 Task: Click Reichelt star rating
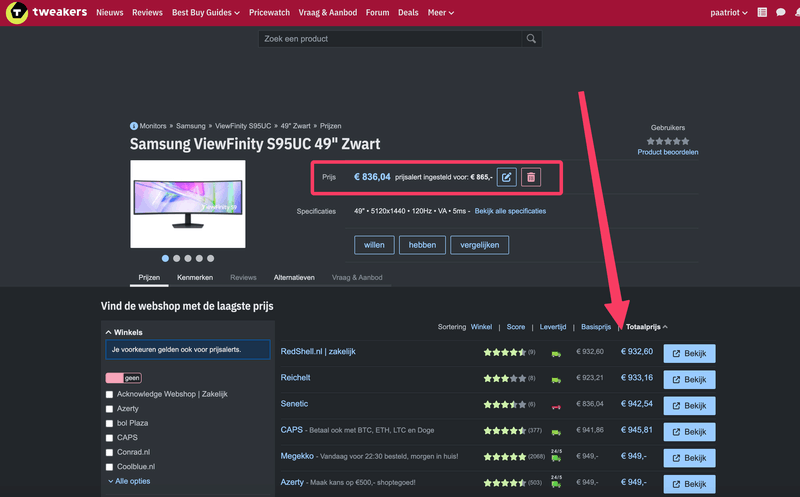pyautogui.click(x=505, y=378)
